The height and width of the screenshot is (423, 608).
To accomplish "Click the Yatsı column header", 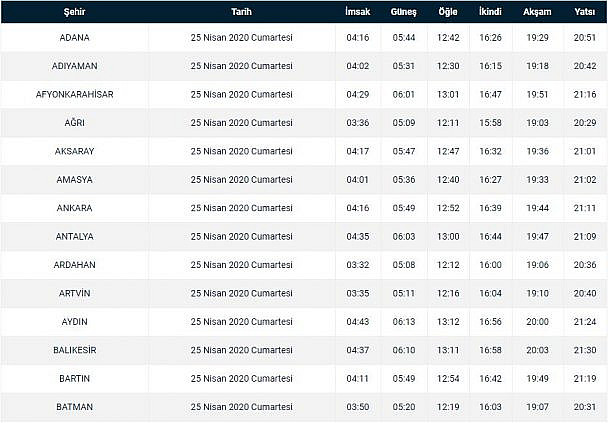I will pos(586,11).
